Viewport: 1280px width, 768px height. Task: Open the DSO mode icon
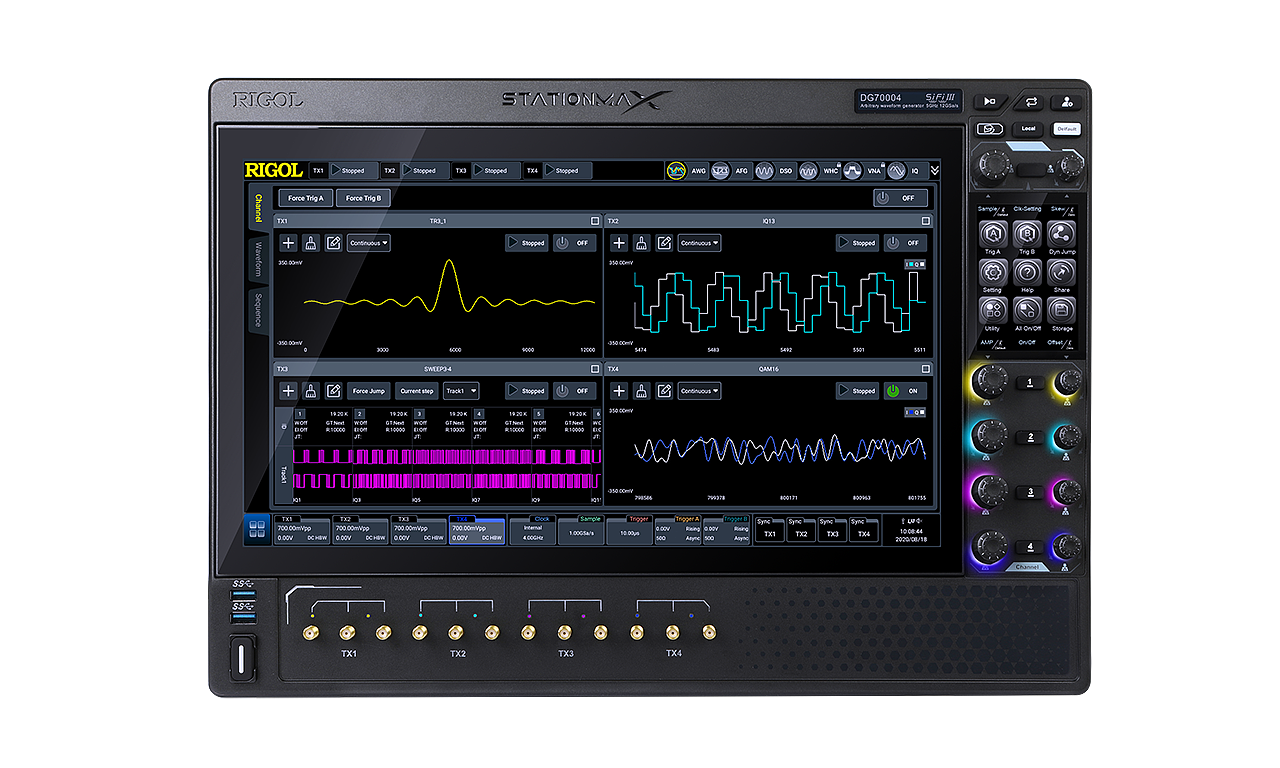tap(765, 171)
